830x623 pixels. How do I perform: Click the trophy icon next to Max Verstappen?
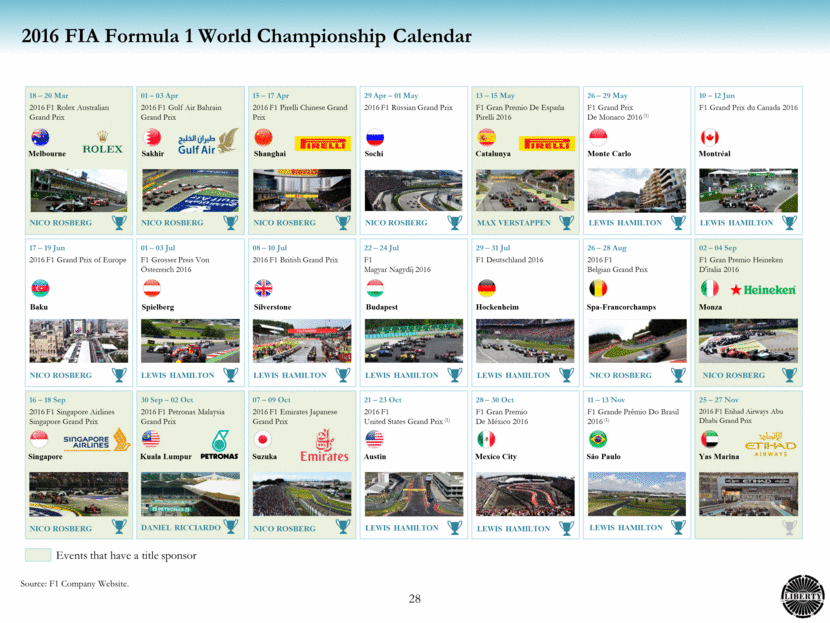pos(567,223)
